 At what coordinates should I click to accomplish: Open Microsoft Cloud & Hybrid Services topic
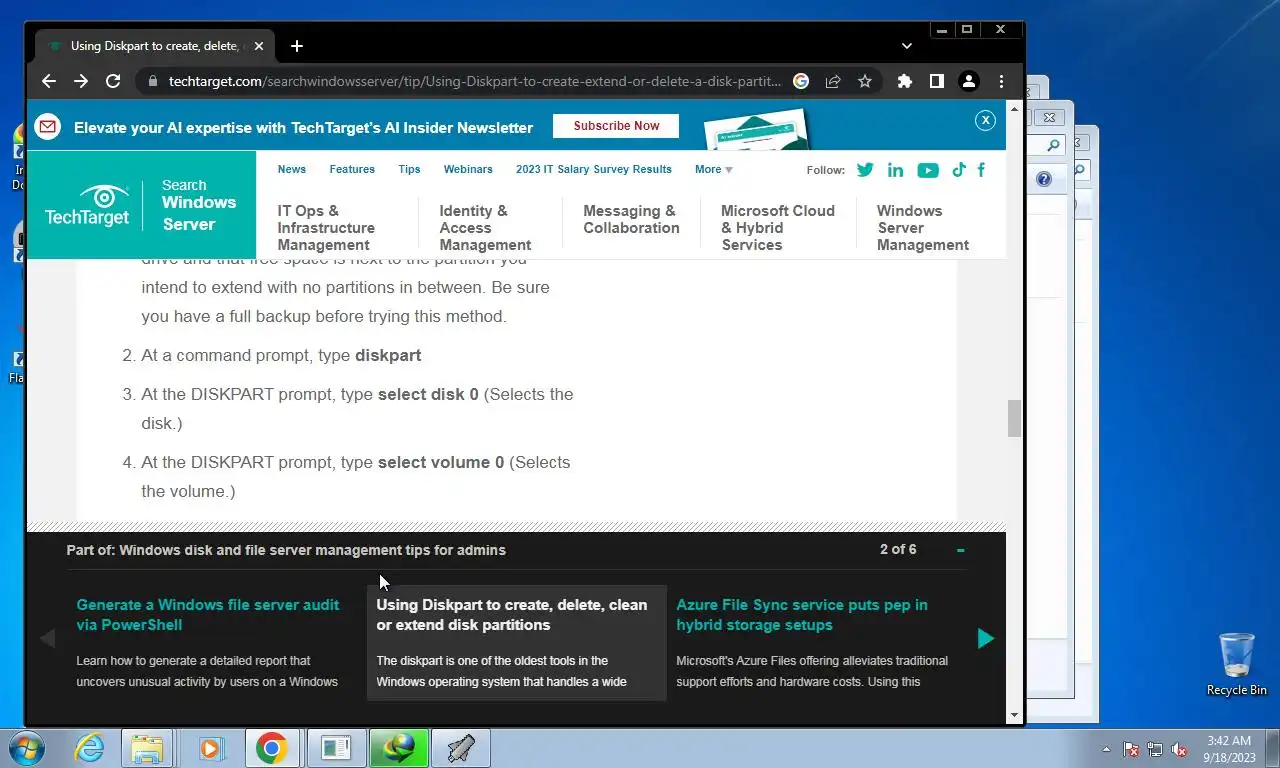pos(778,228)
